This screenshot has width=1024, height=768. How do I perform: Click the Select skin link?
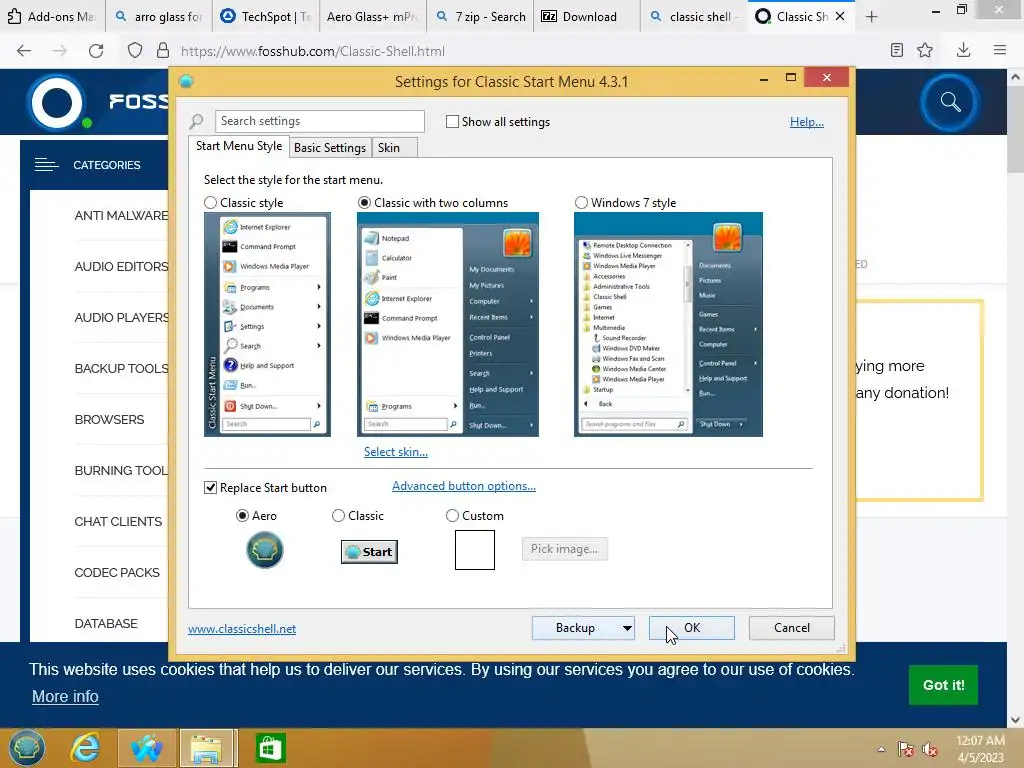[x=396, y=452]
